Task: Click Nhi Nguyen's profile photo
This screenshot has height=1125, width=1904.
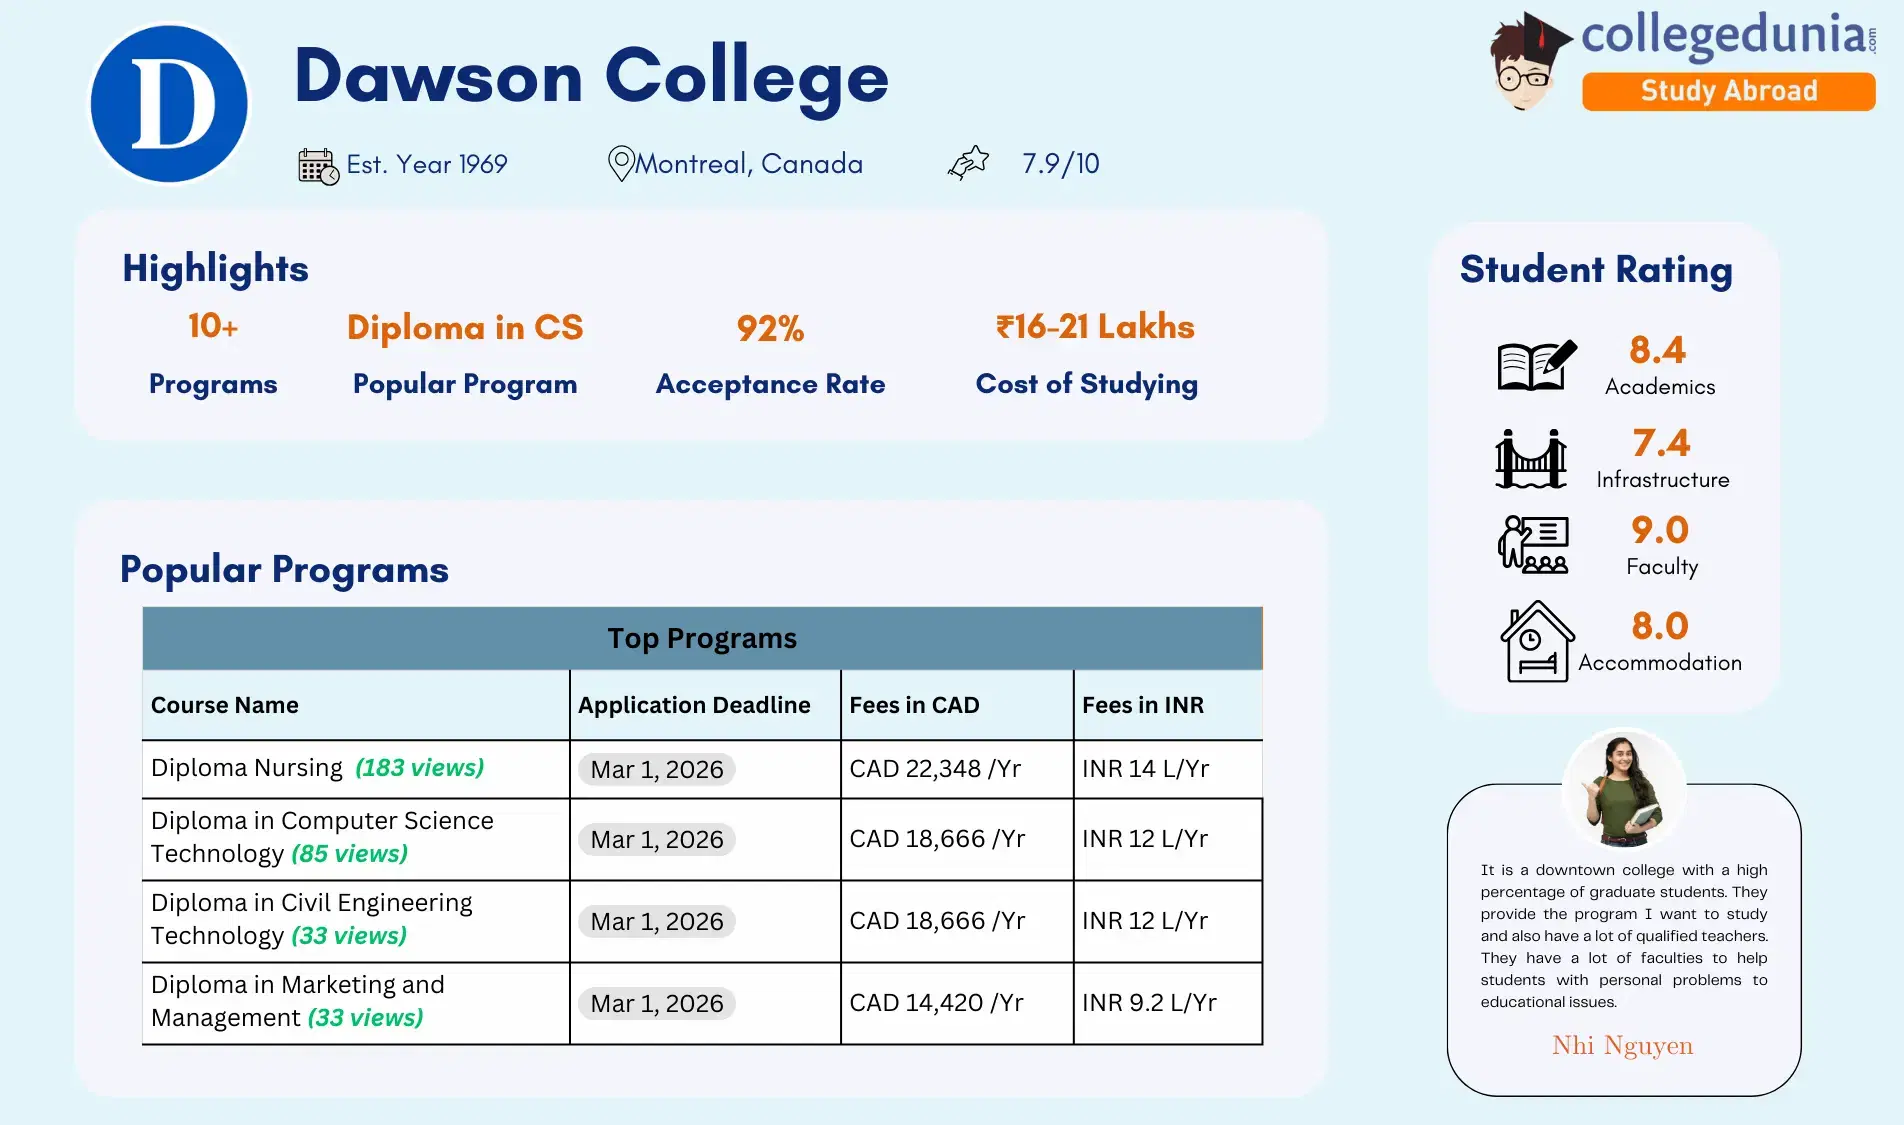Action: pos(1622,788)
